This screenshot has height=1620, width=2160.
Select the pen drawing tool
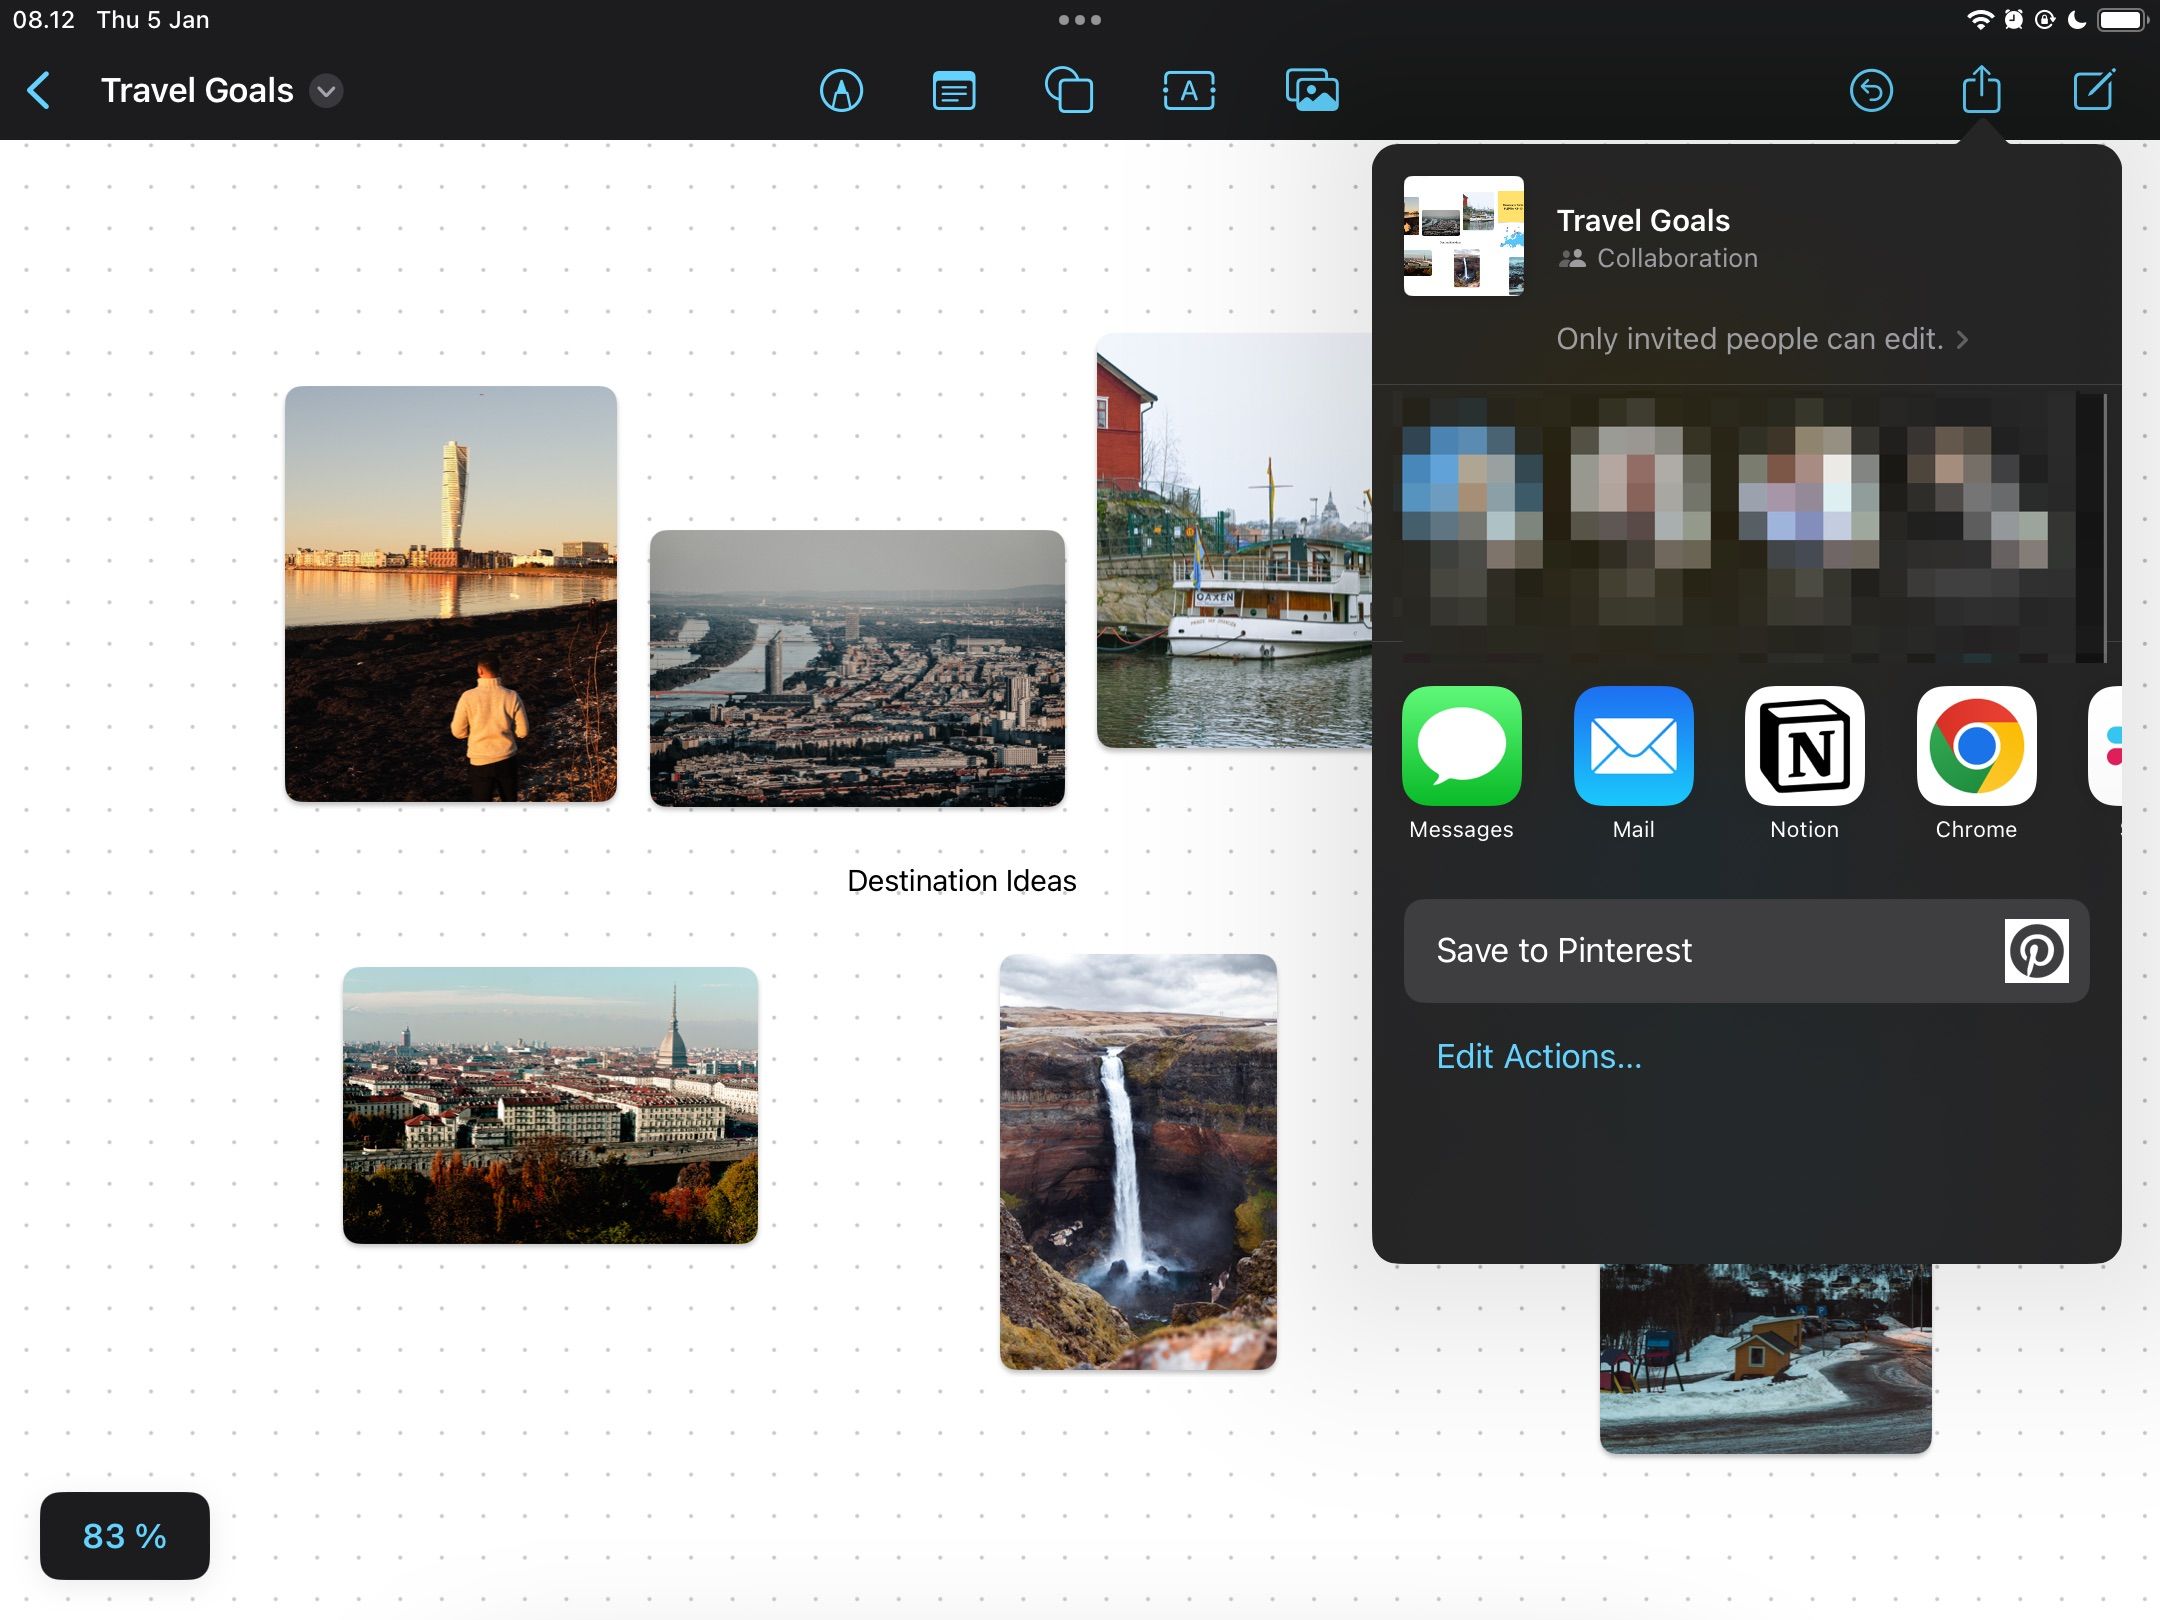point(841,91)
